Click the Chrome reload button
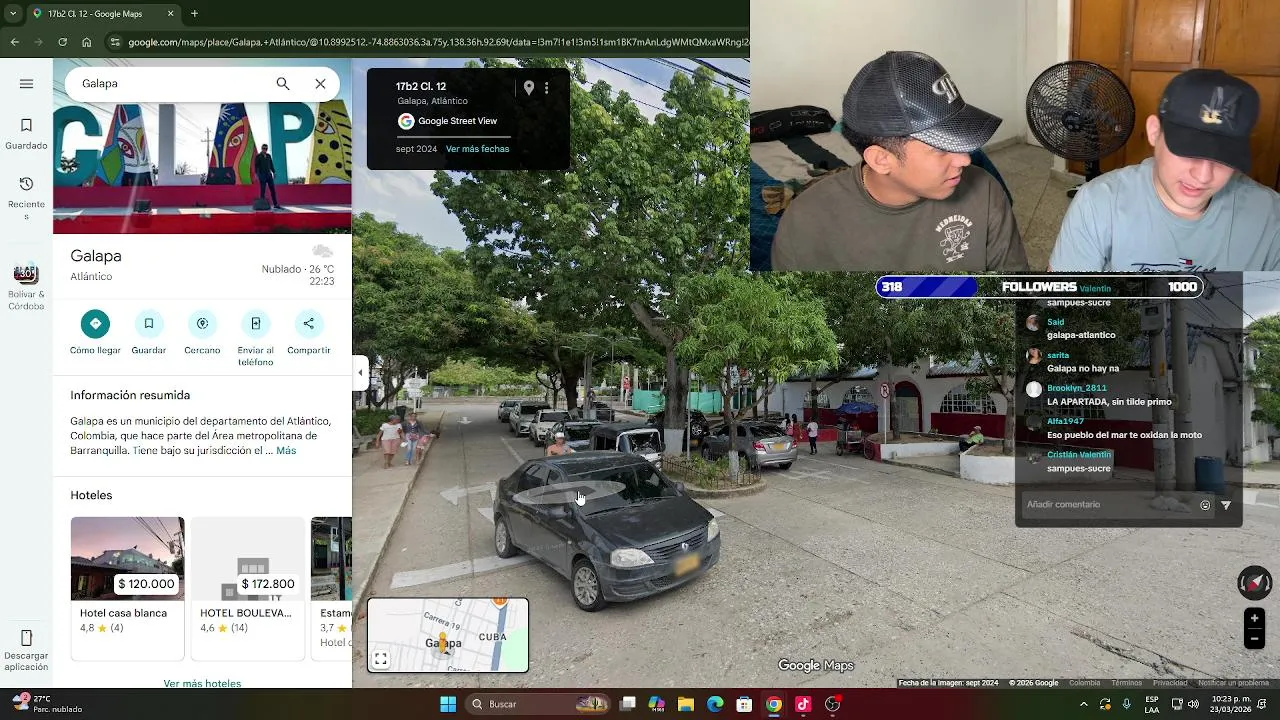The width and height of the screenshot is (1280, 720). 62,42
